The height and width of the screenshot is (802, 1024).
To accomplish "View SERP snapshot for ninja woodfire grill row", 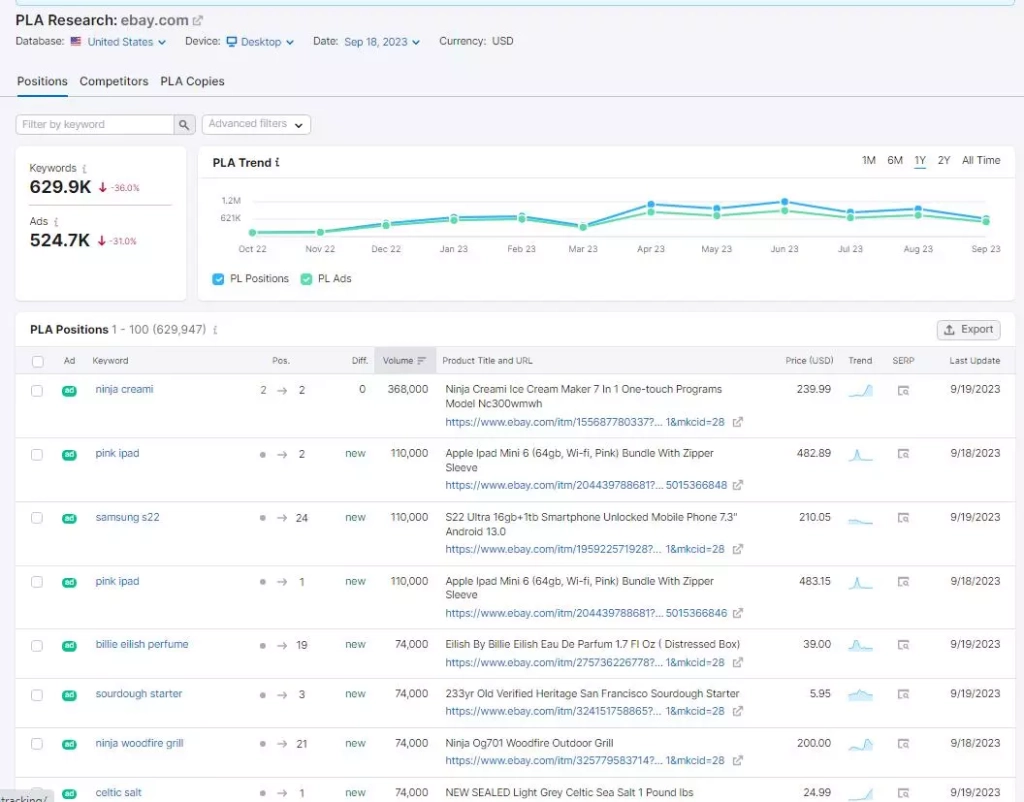I will coord(903,744).
